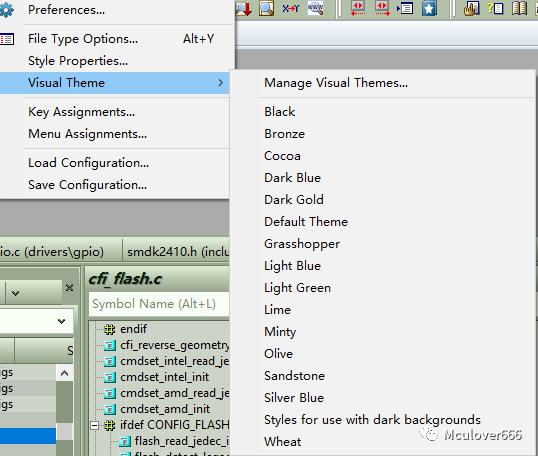Screen dimensions: 538x456
Task: Switch to the smdk2410.h file tab
Action: (x=176, y=252)
